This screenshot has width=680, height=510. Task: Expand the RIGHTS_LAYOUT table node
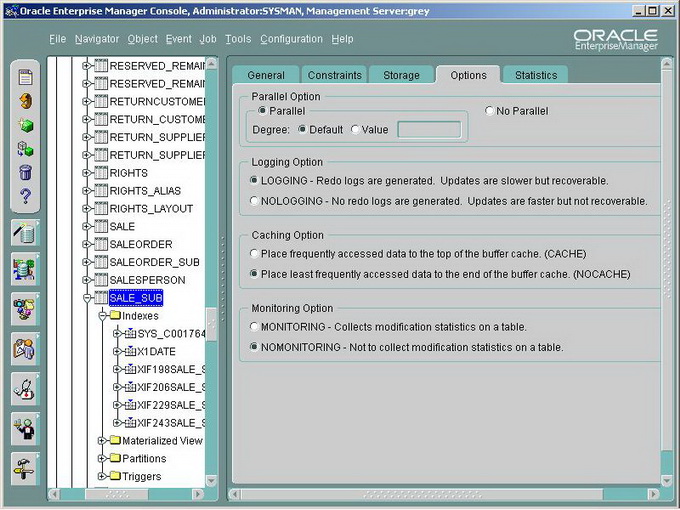click(x=87, y=209)
